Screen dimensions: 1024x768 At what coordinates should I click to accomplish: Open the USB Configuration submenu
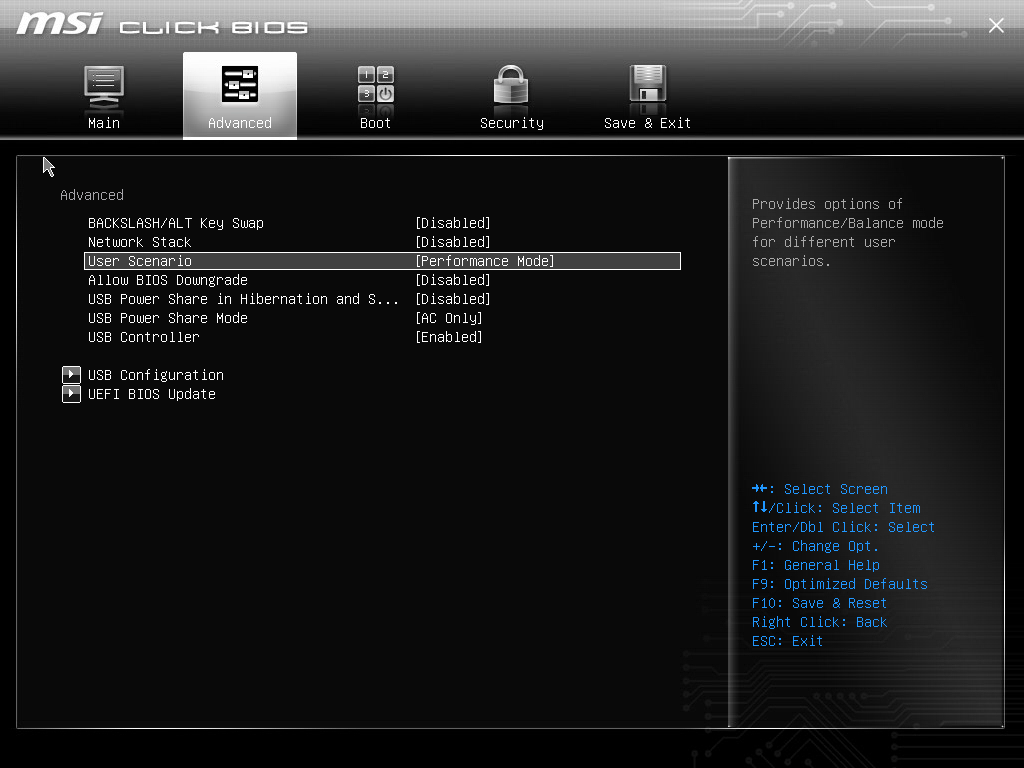156,375
